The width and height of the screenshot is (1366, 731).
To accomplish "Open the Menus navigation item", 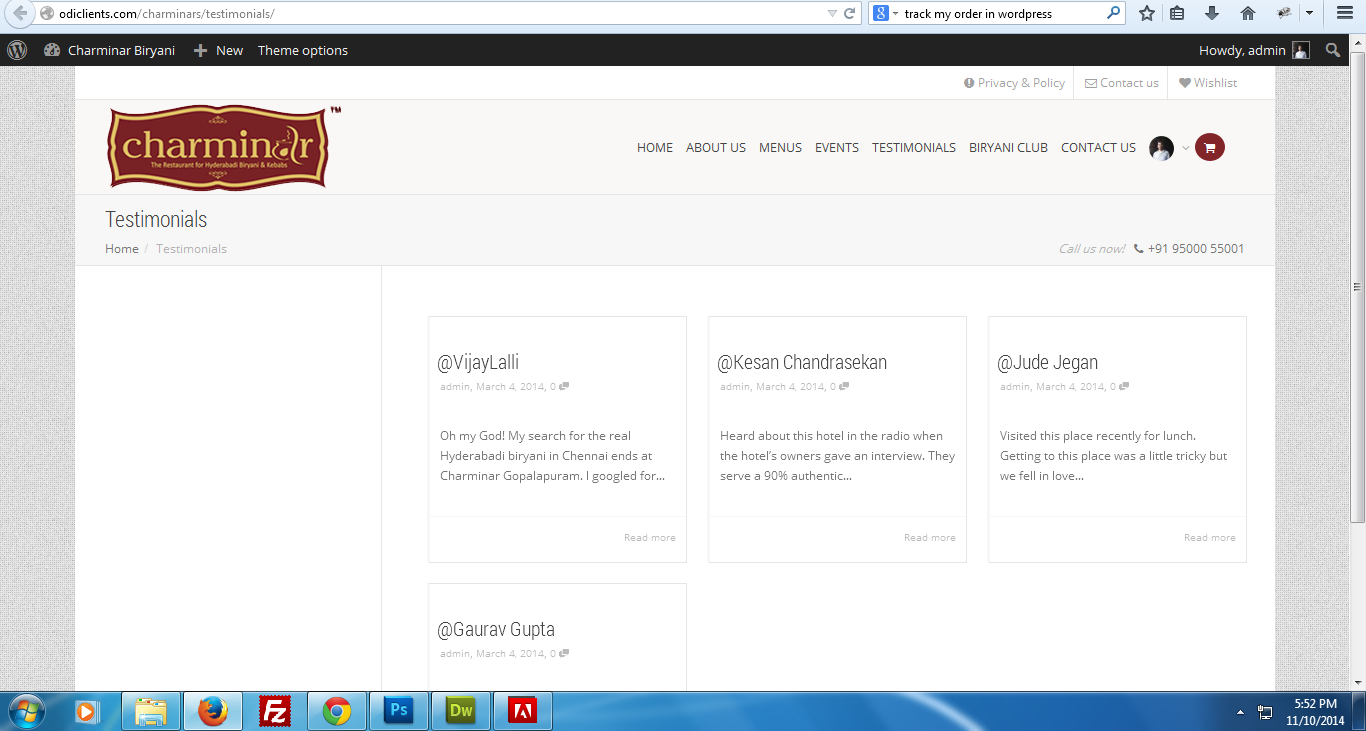I will pyautogui.click(x=780, y=148).
